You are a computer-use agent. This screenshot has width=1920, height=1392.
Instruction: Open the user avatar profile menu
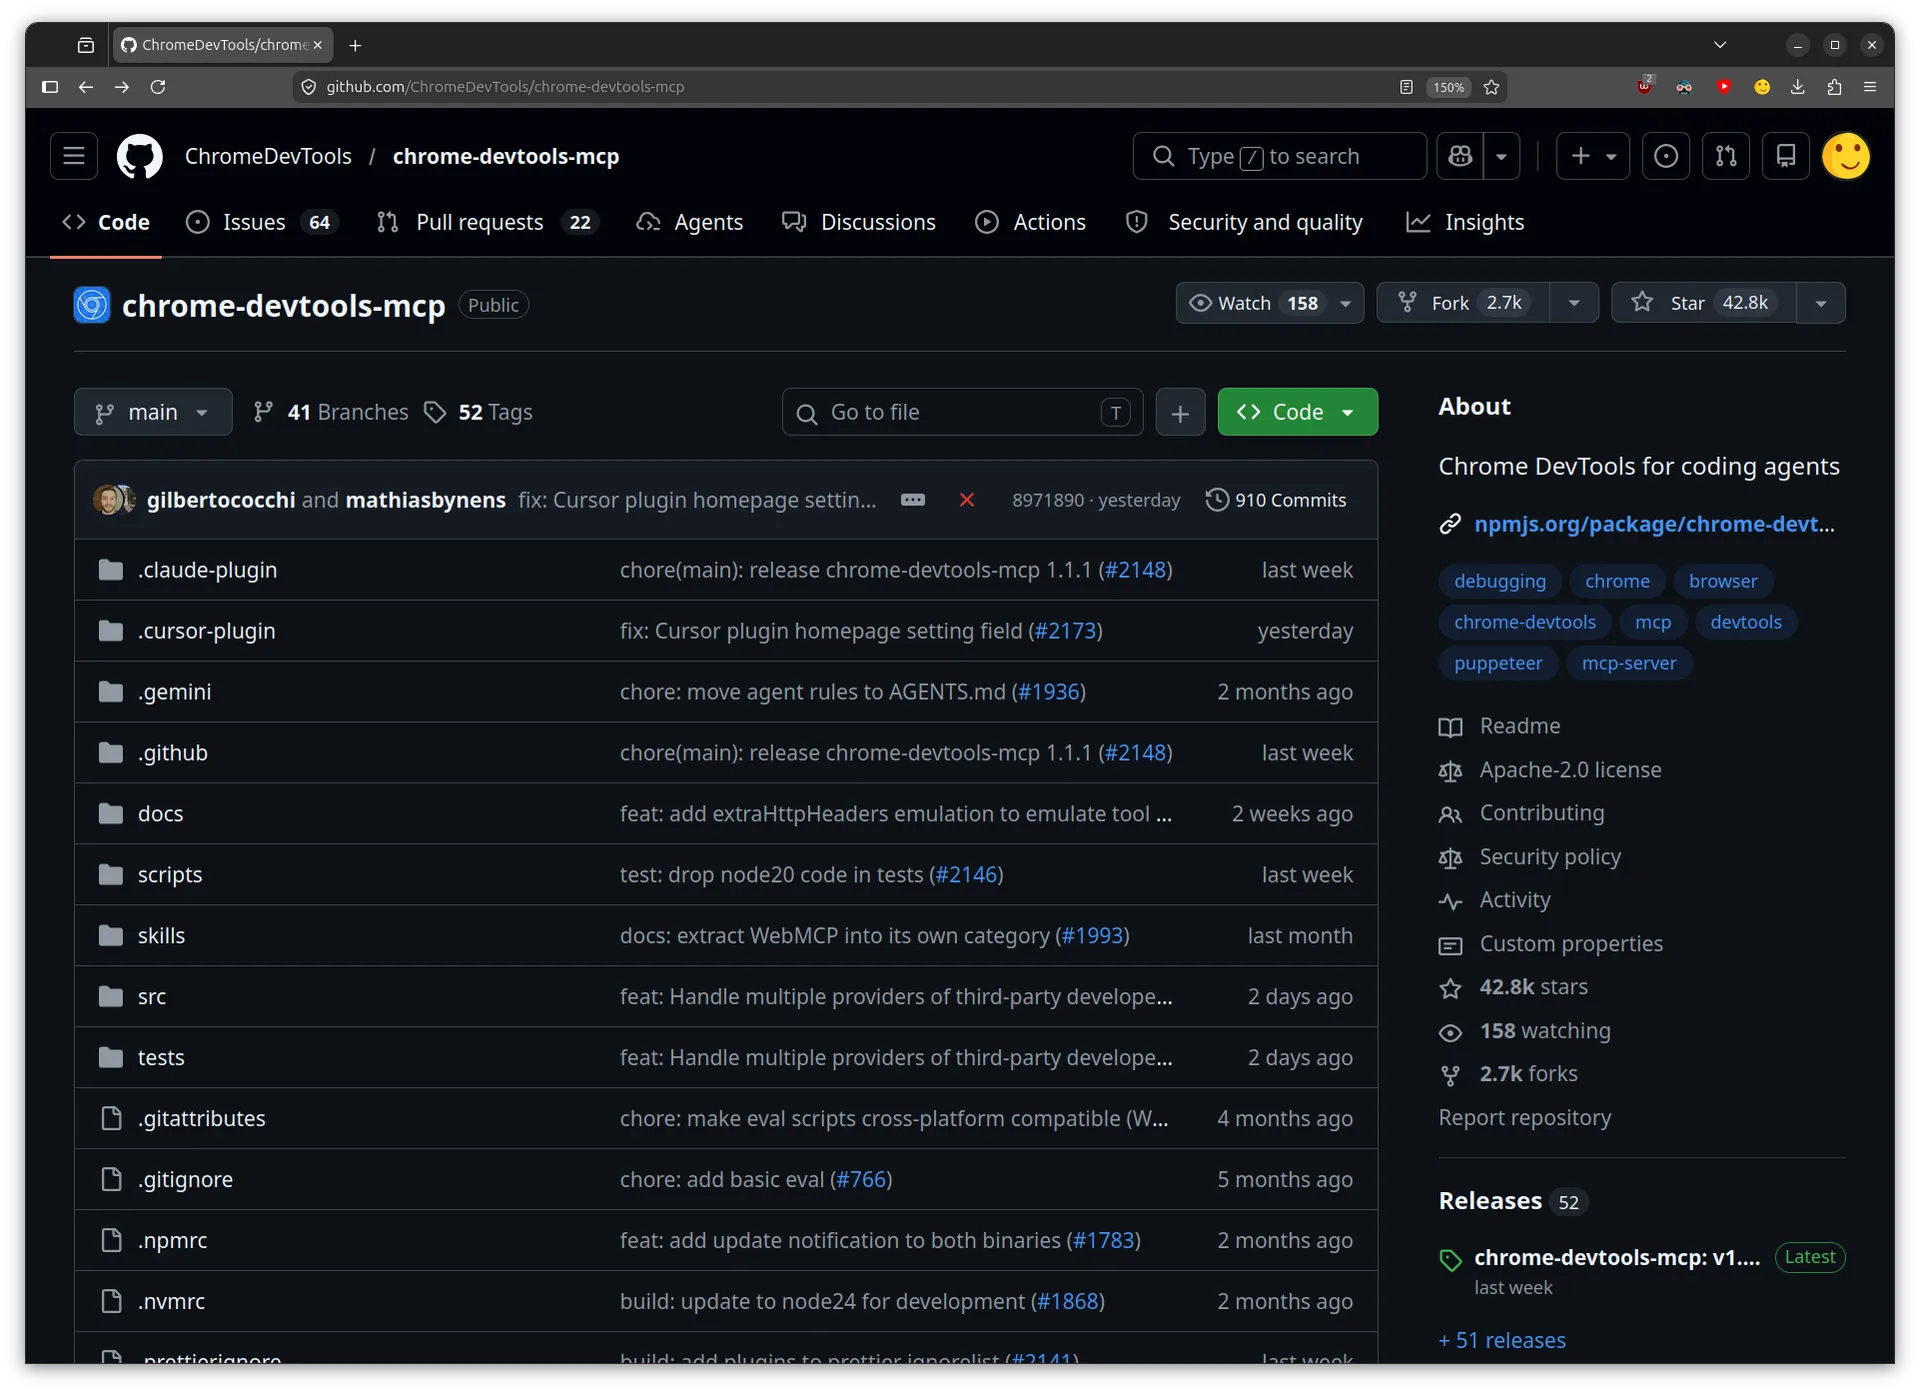pyautogui.click(x=1846, y=156)
